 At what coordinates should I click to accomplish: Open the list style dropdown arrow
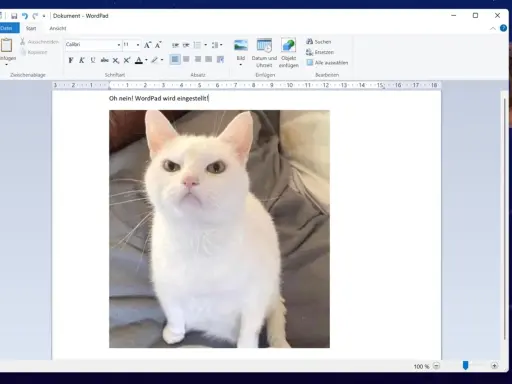[205, 45]
